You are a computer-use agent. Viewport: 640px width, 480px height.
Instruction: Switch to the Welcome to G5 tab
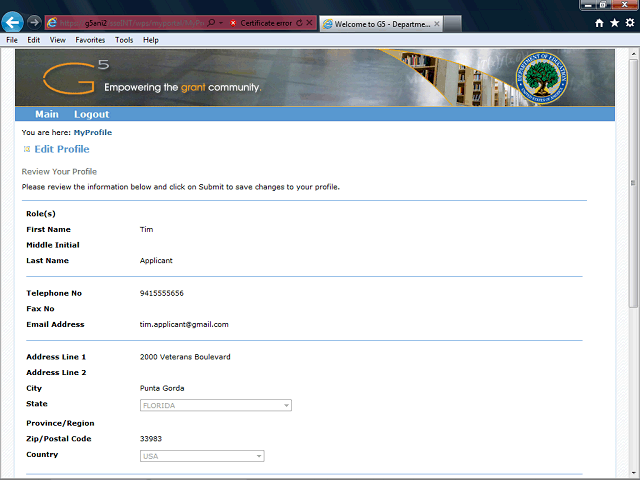click(381, 24)
